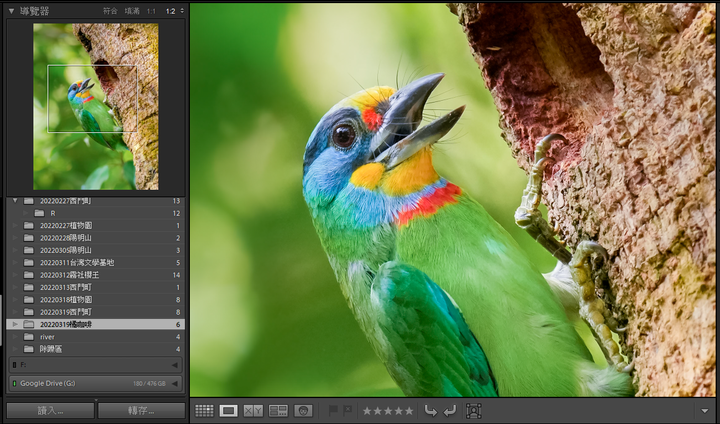This screenshot has width=720, height=424.
Task: Expand the Google Drive (G:) volume
Action: tap(174, 384)
